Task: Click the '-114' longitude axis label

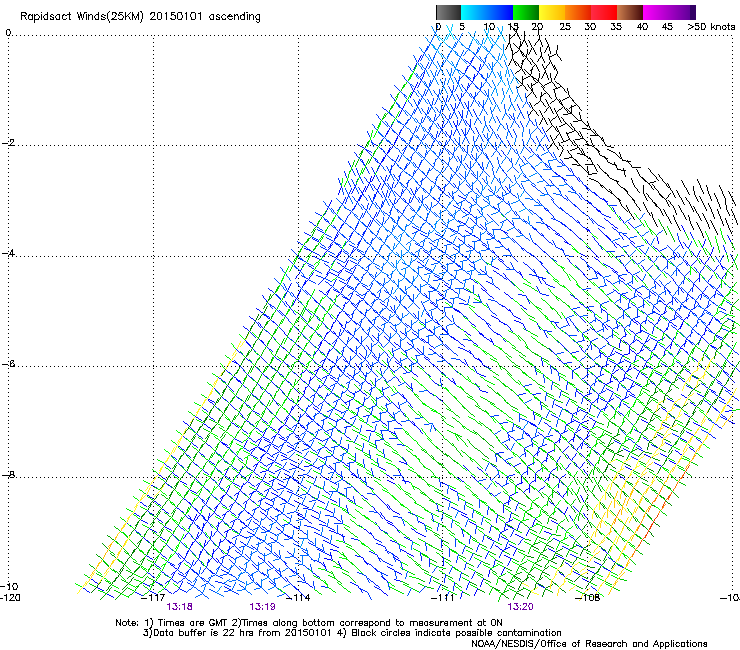Action: click(x=298, y=598)
